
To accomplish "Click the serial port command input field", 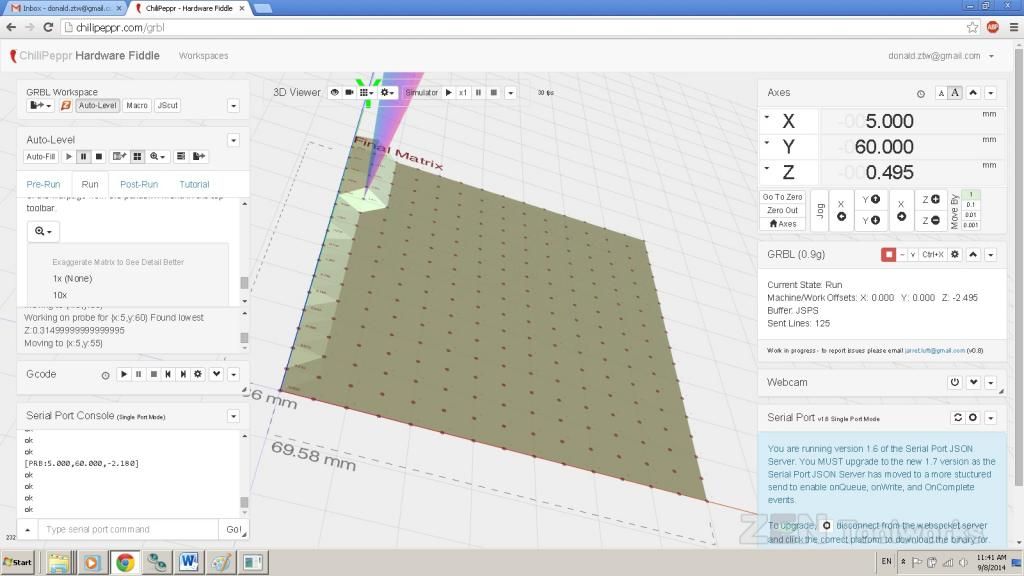I will 120,529.
